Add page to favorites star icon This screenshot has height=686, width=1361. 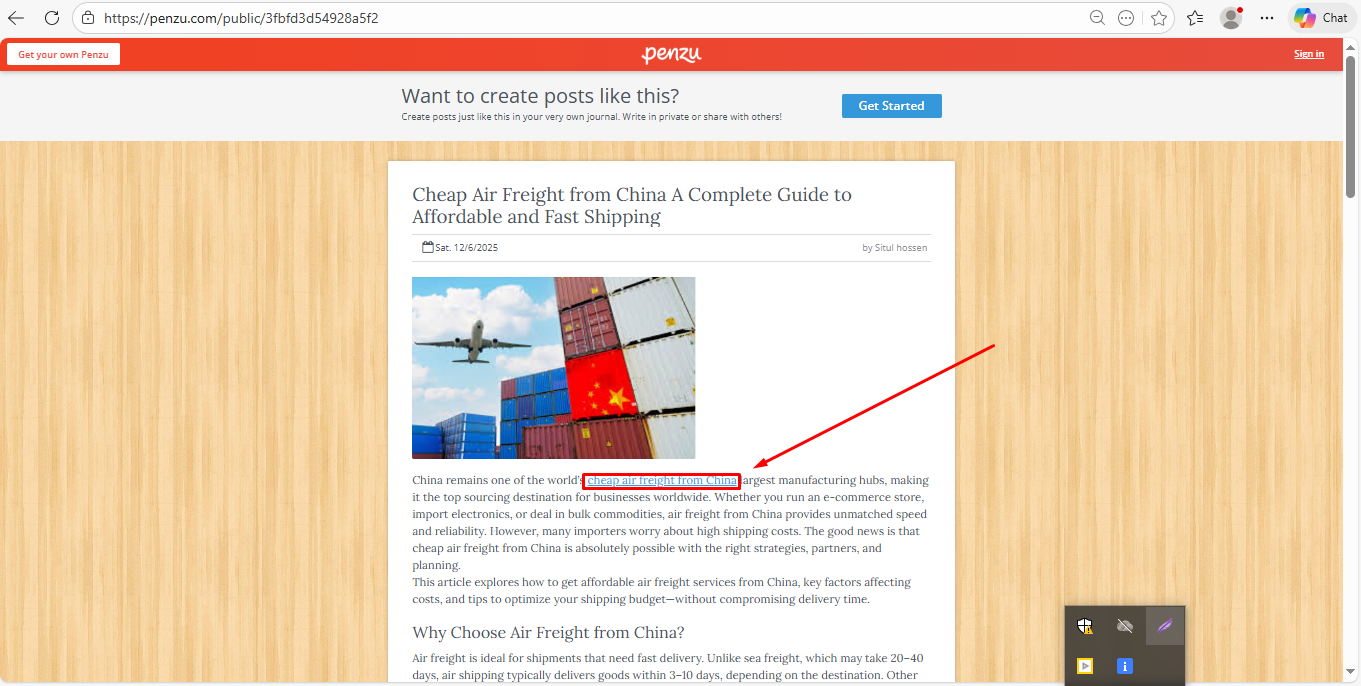[1159, 18]
